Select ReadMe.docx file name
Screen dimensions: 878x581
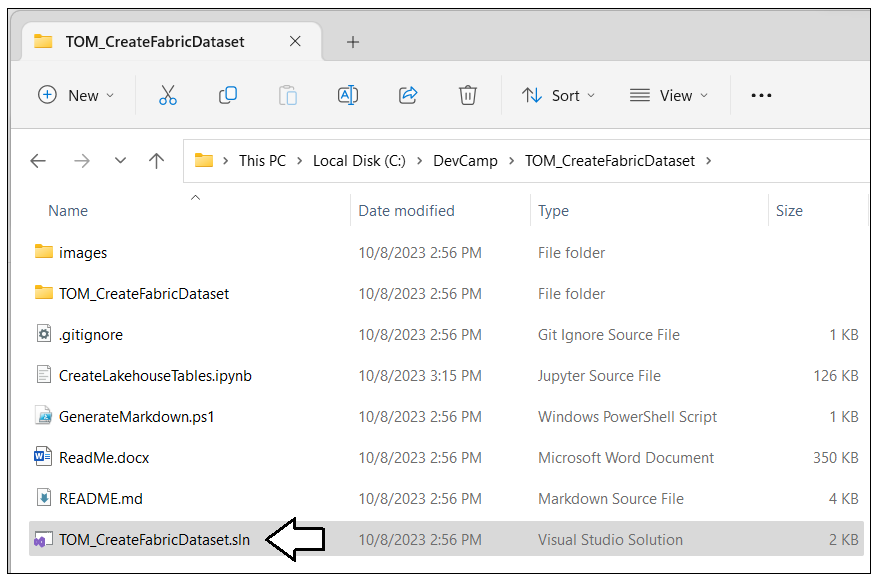pyautogui.click(x=104, y=458)
